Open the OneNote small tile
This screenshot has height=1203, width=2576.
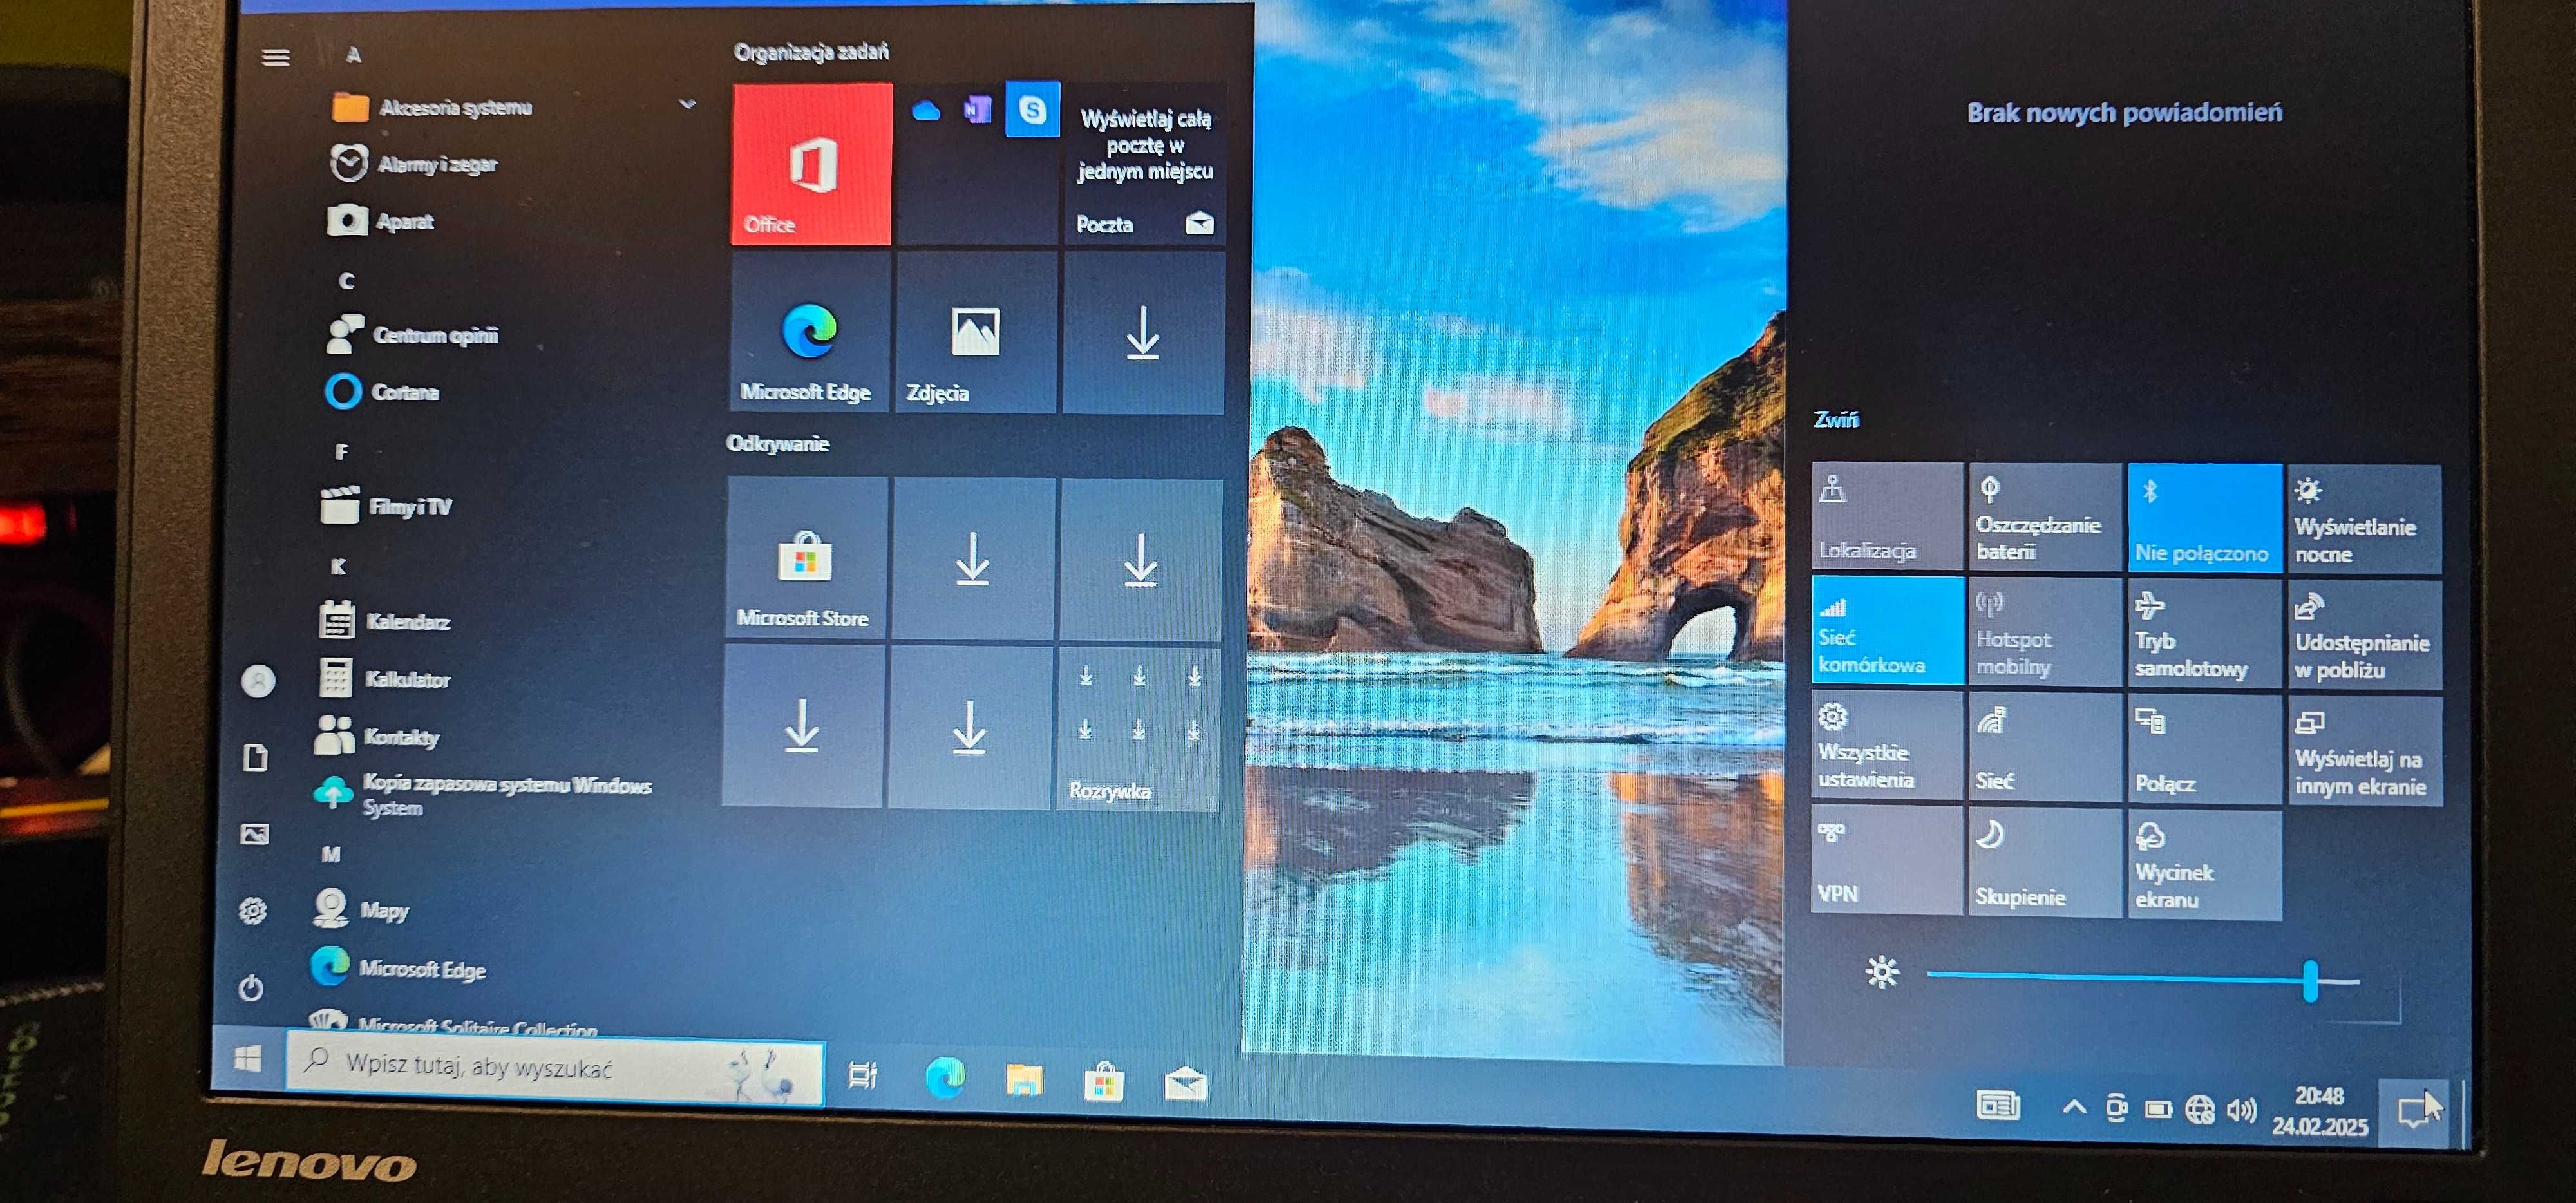[x=977, y=109]
